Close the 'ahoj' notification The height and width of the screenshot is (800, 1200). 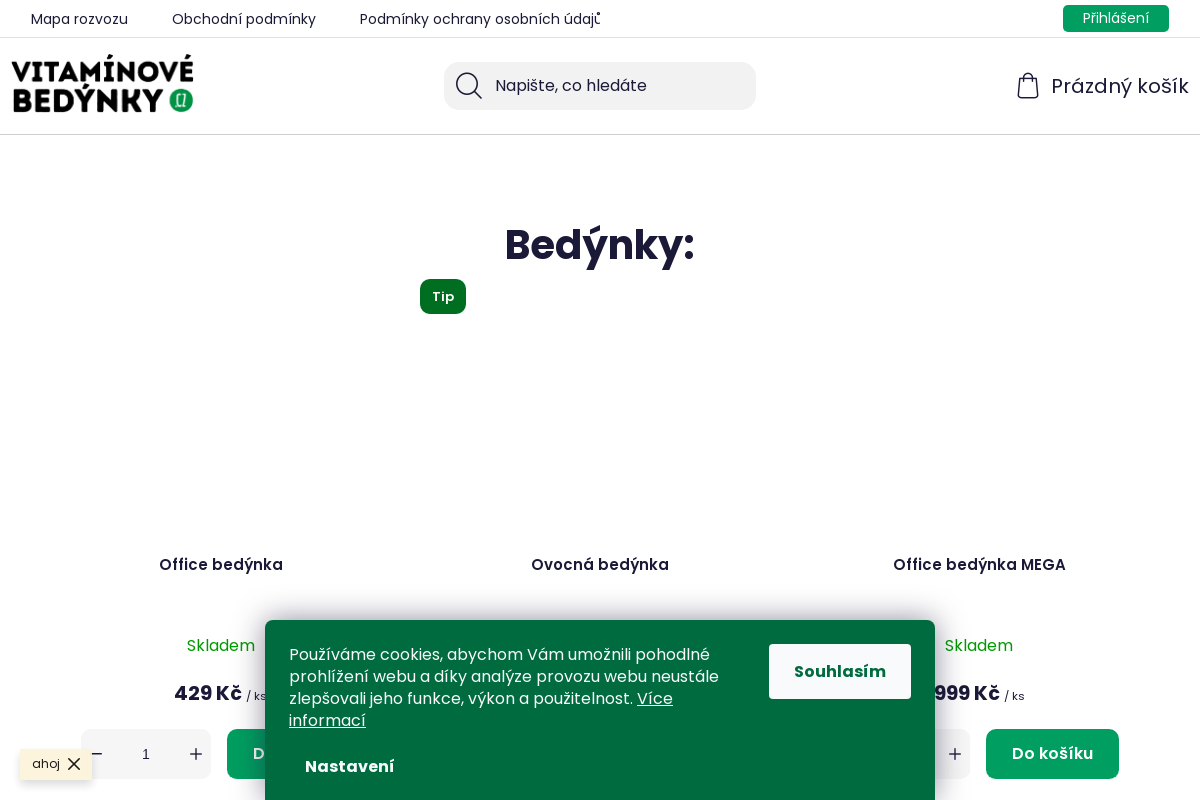[x=74, y=764]
